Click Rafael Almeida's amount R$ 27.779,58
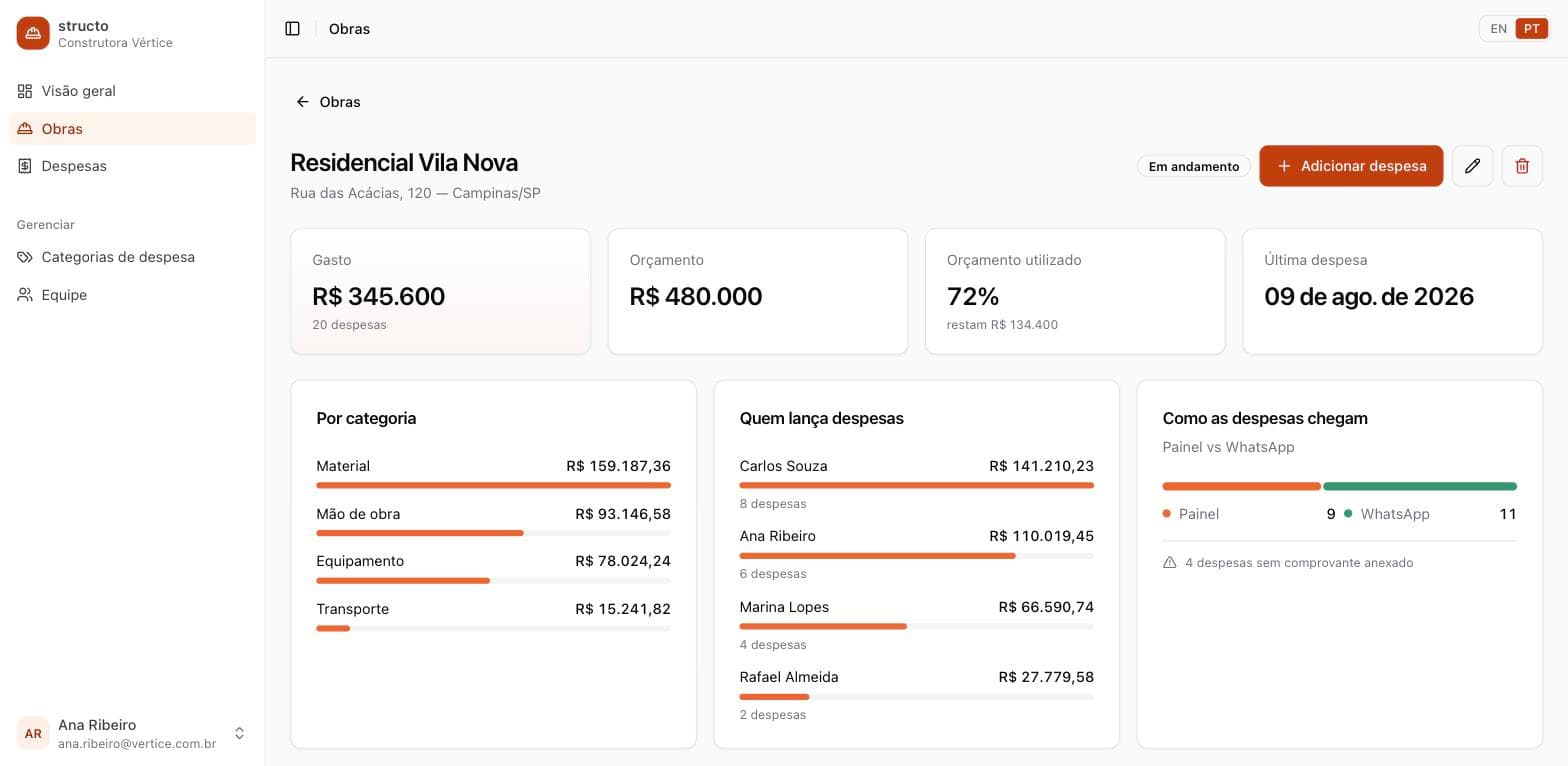The image size is (1568, 766). click(x=1046, y=677)
